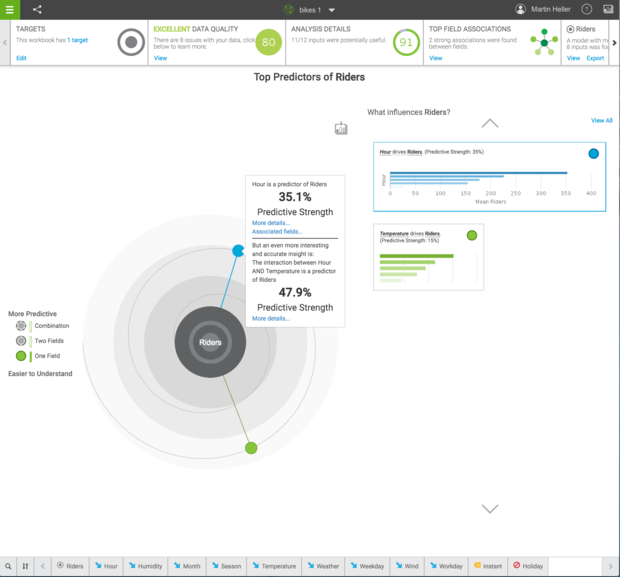
Task: Open View link under Top Field Associations
Action: coord(436,58)
